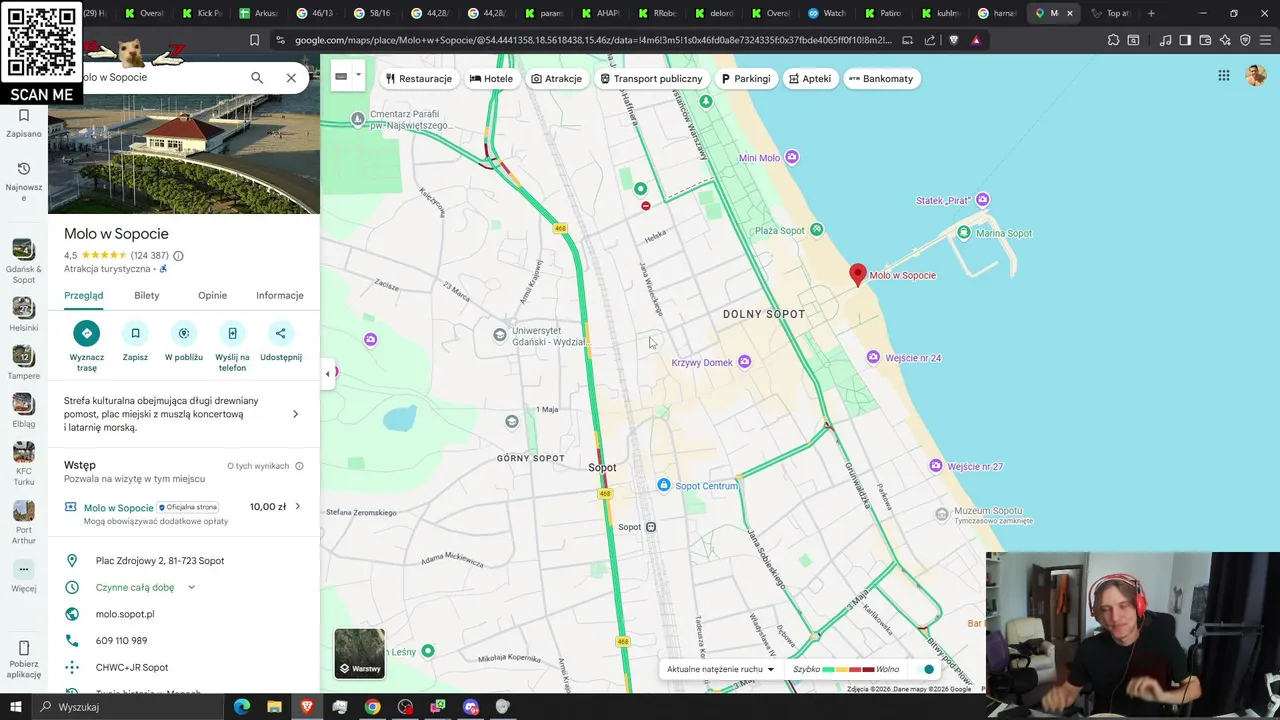The height and width of the screenshot is (720, 1280).
Task: Open Aktualne natężenie ruchu dropdown
Action: tap(720, 669)
